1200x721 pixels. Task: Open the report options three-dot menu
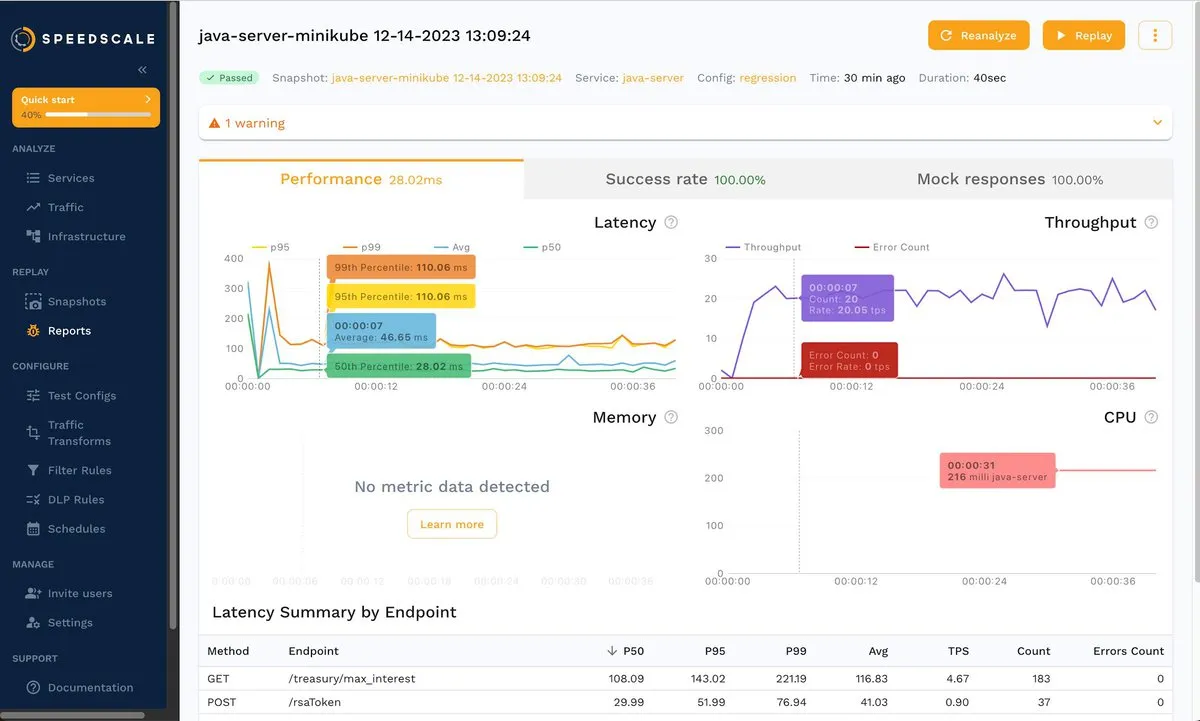tap(1155, 34)
